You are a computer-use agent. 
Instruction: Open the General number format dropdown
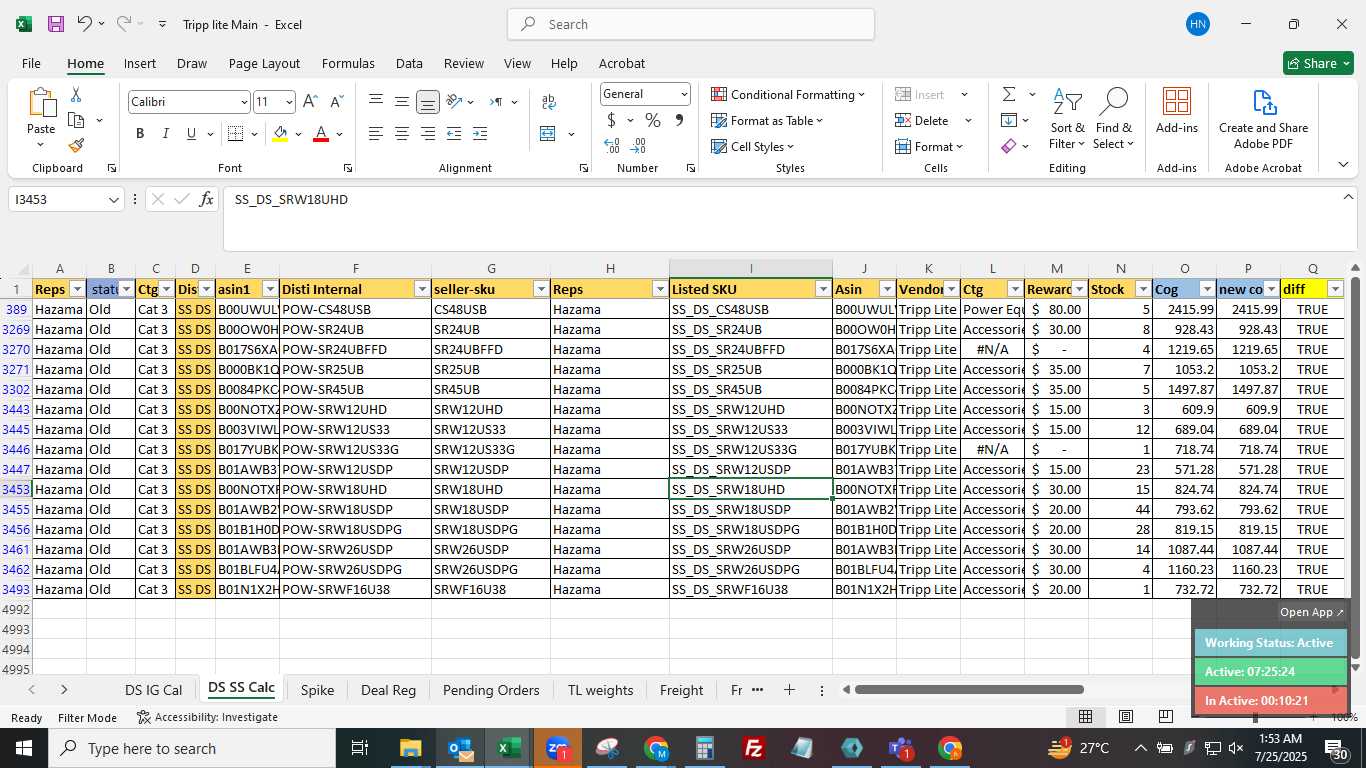tap(684, 94)
